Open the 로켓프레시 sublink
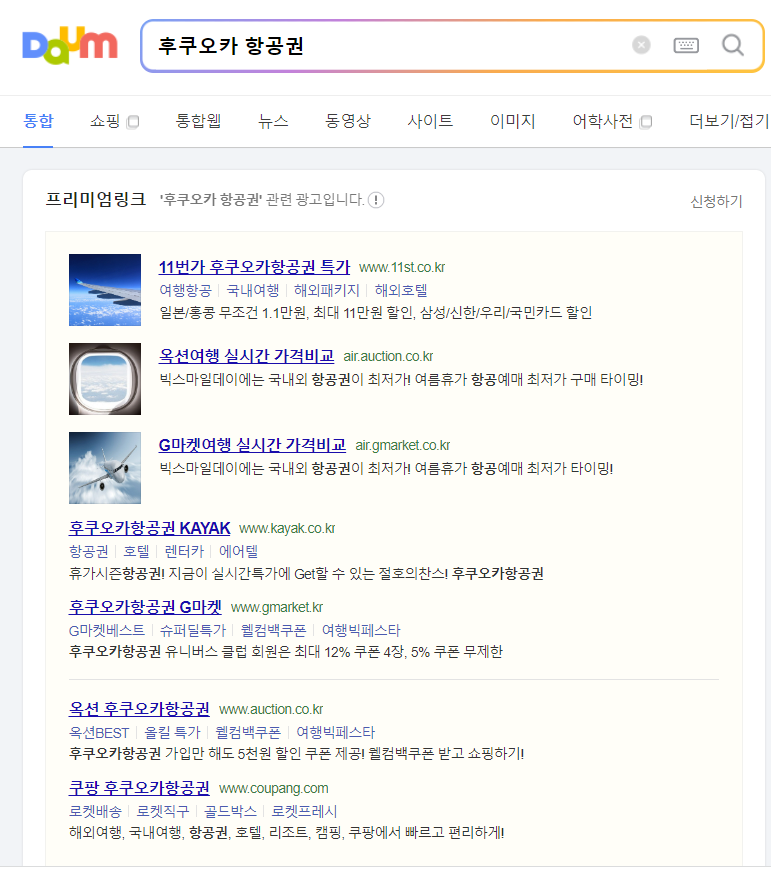This screenshot has width=771, height=869. pos(304,811)
